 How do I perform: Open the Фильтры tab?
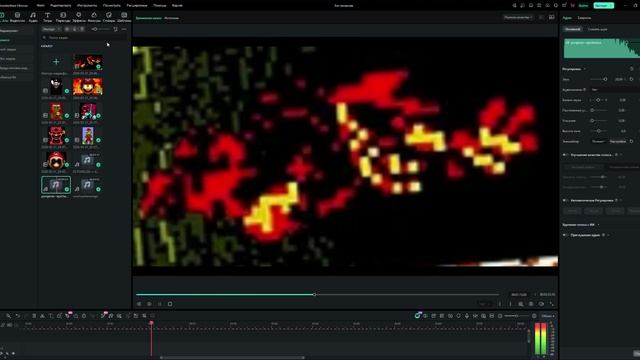click(x=94, y=17)
